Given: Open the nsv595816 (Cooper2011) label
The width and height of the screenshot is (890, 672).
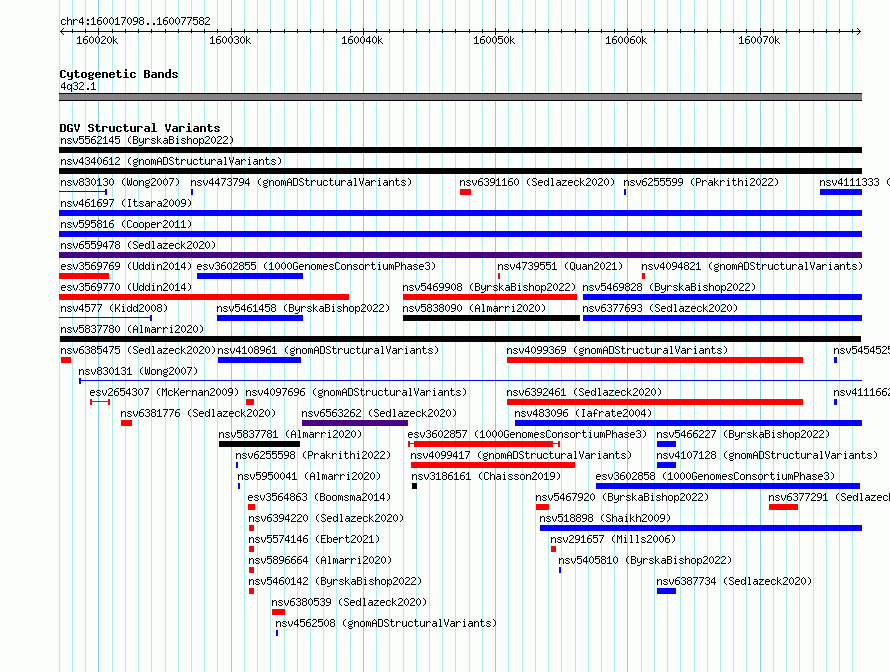Looking at the screenshot, I should click(126, 224).
